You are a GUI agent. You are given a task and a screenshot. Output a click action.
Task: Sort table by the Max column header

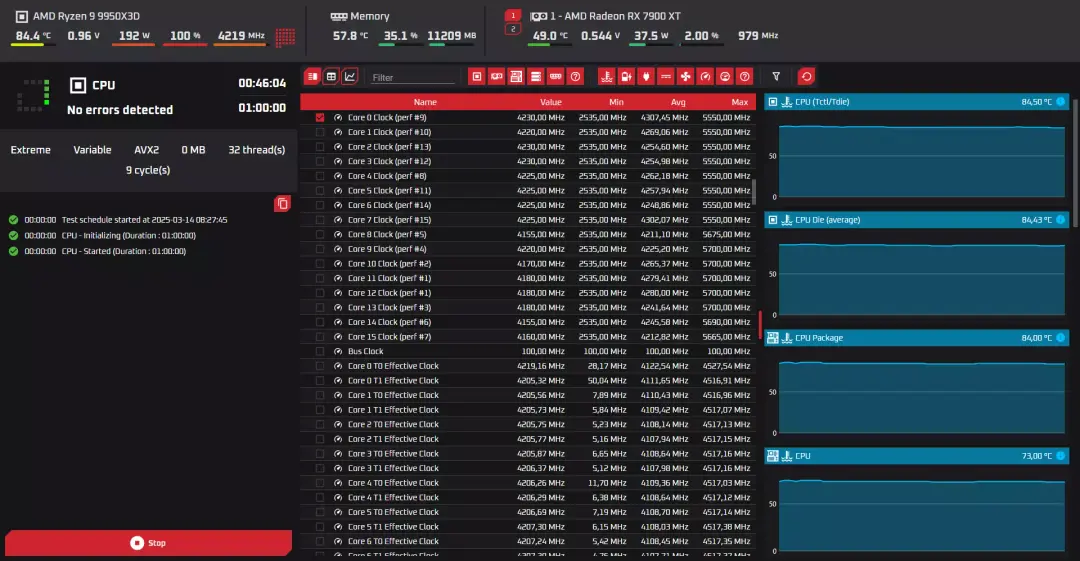740,102
